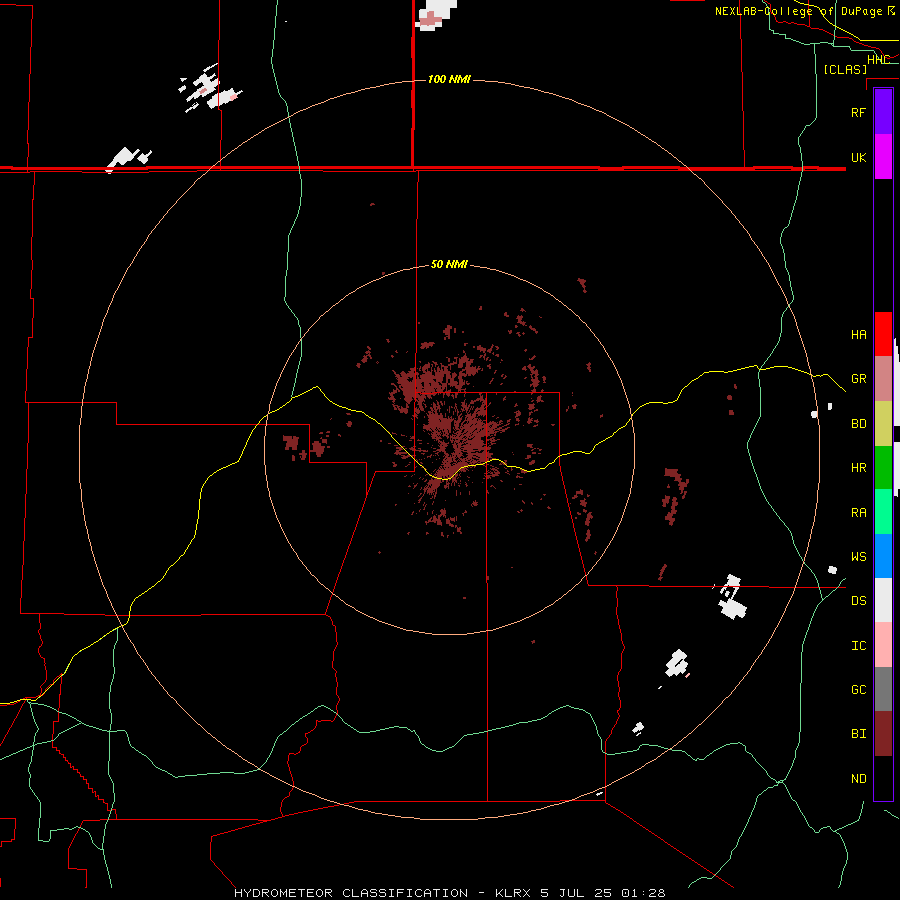The image size is (900, 900).
Task: Click the [CLAS] product label
Action: click(845, 69)
